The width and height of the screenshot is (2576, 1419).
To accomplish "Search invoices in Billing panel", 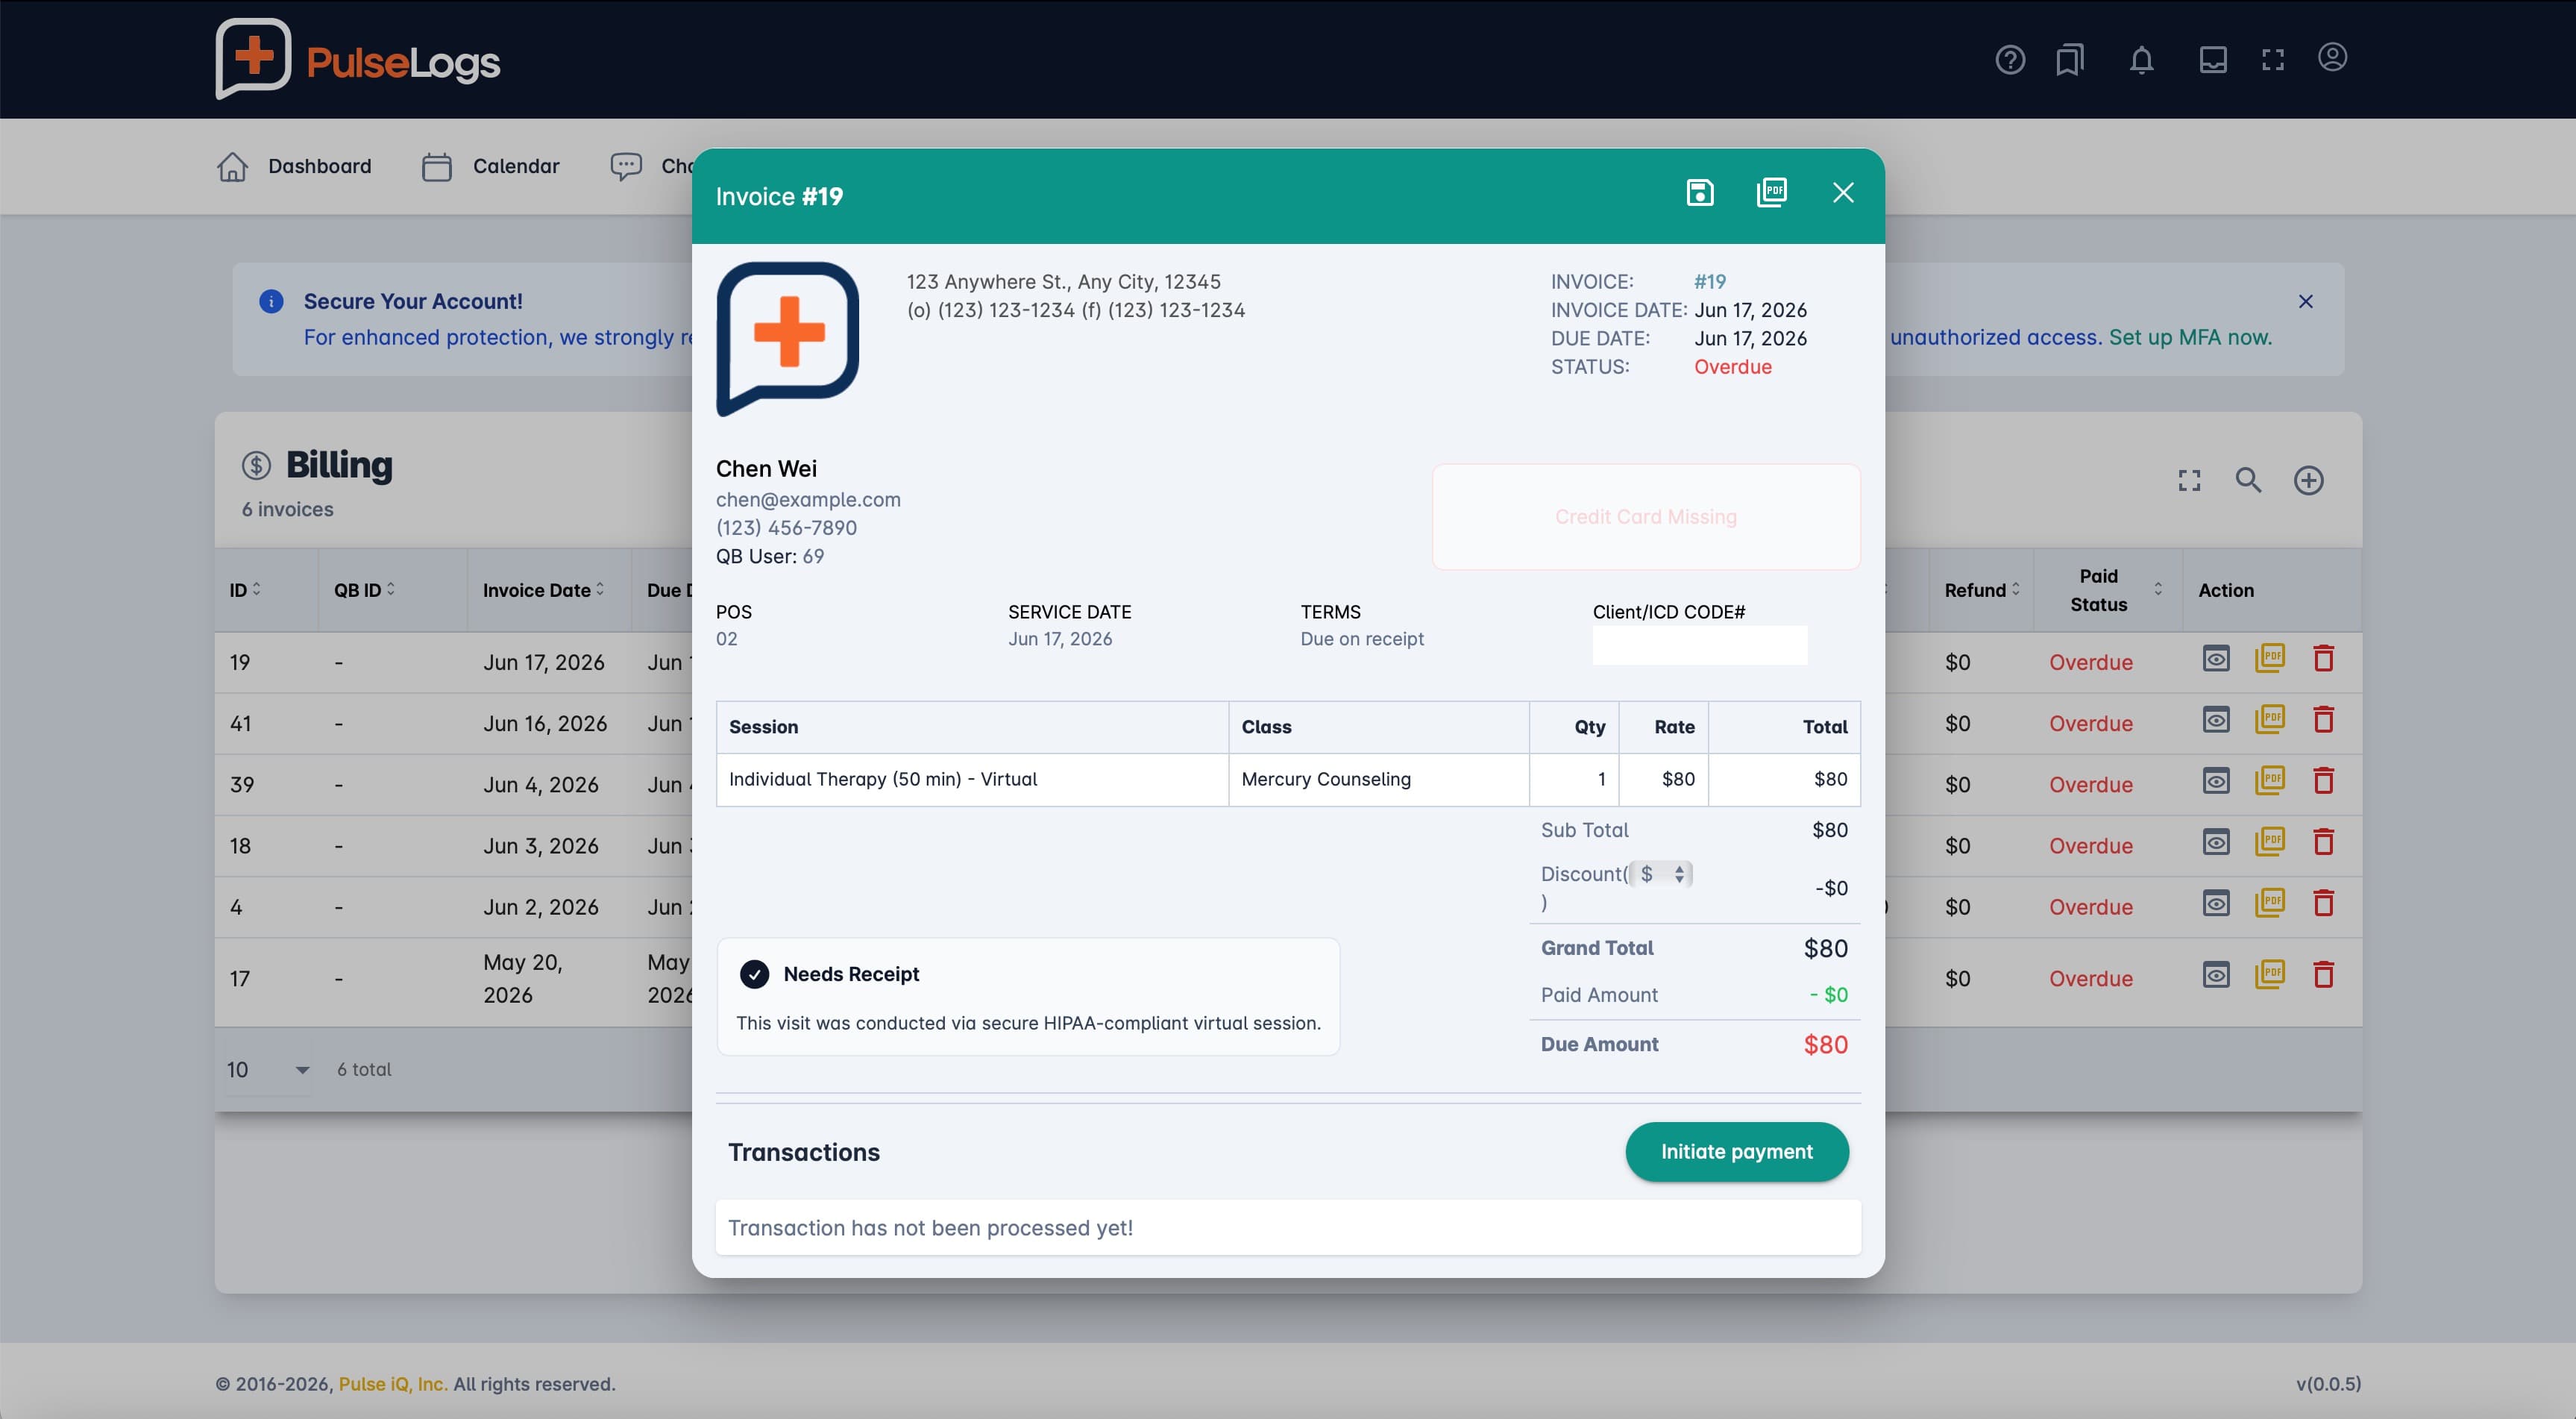I will pyautogui.click(x=2248, y=480).
